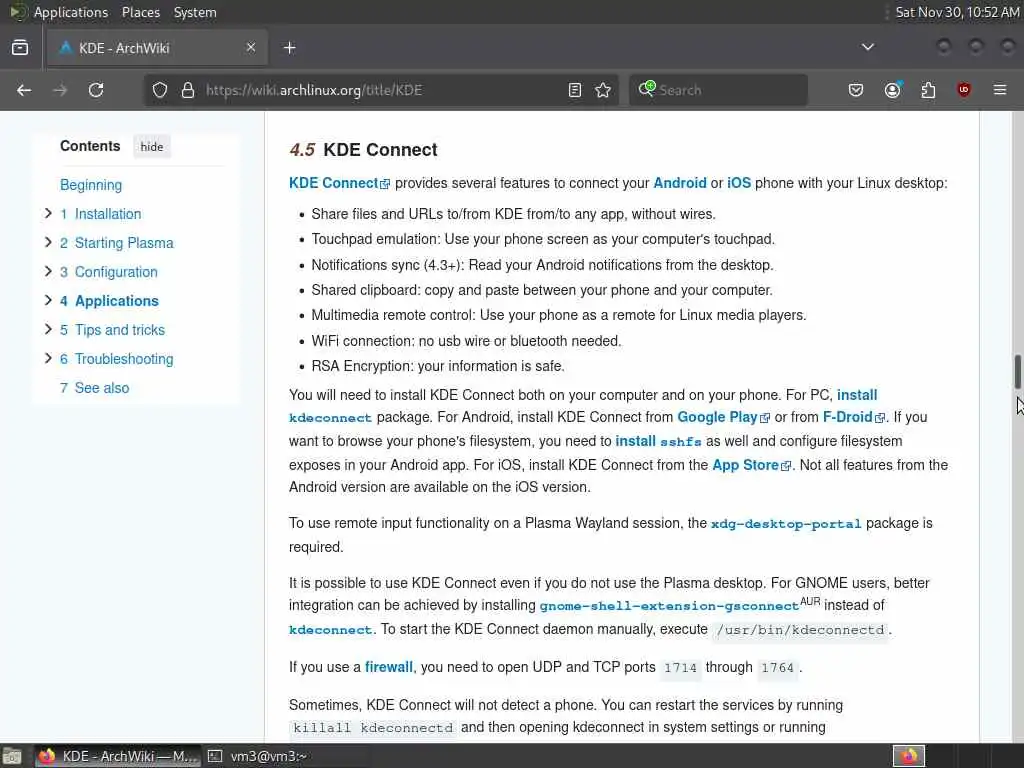The height and width of the screenshot is (768, 1024).
Task: Open the sshfs package link
Action: pyautogui.click(x=680, y=442)
